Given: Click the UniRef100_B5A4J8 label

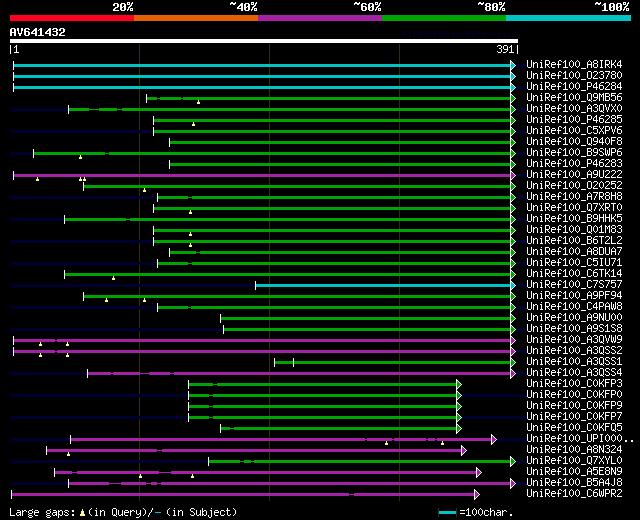Looking at the screenshot, I should click(574, 483).
